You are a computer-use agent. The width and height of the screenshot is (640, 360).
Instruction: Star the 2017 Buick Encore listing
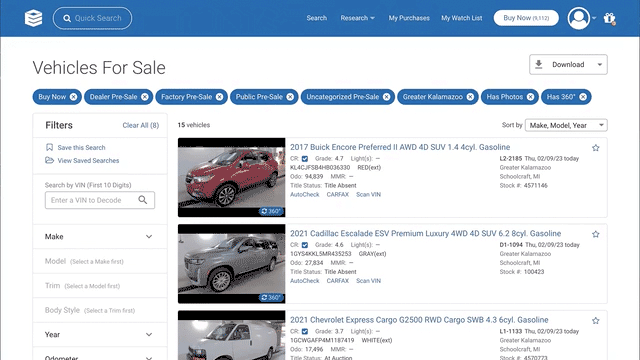(x=596, y=148)
